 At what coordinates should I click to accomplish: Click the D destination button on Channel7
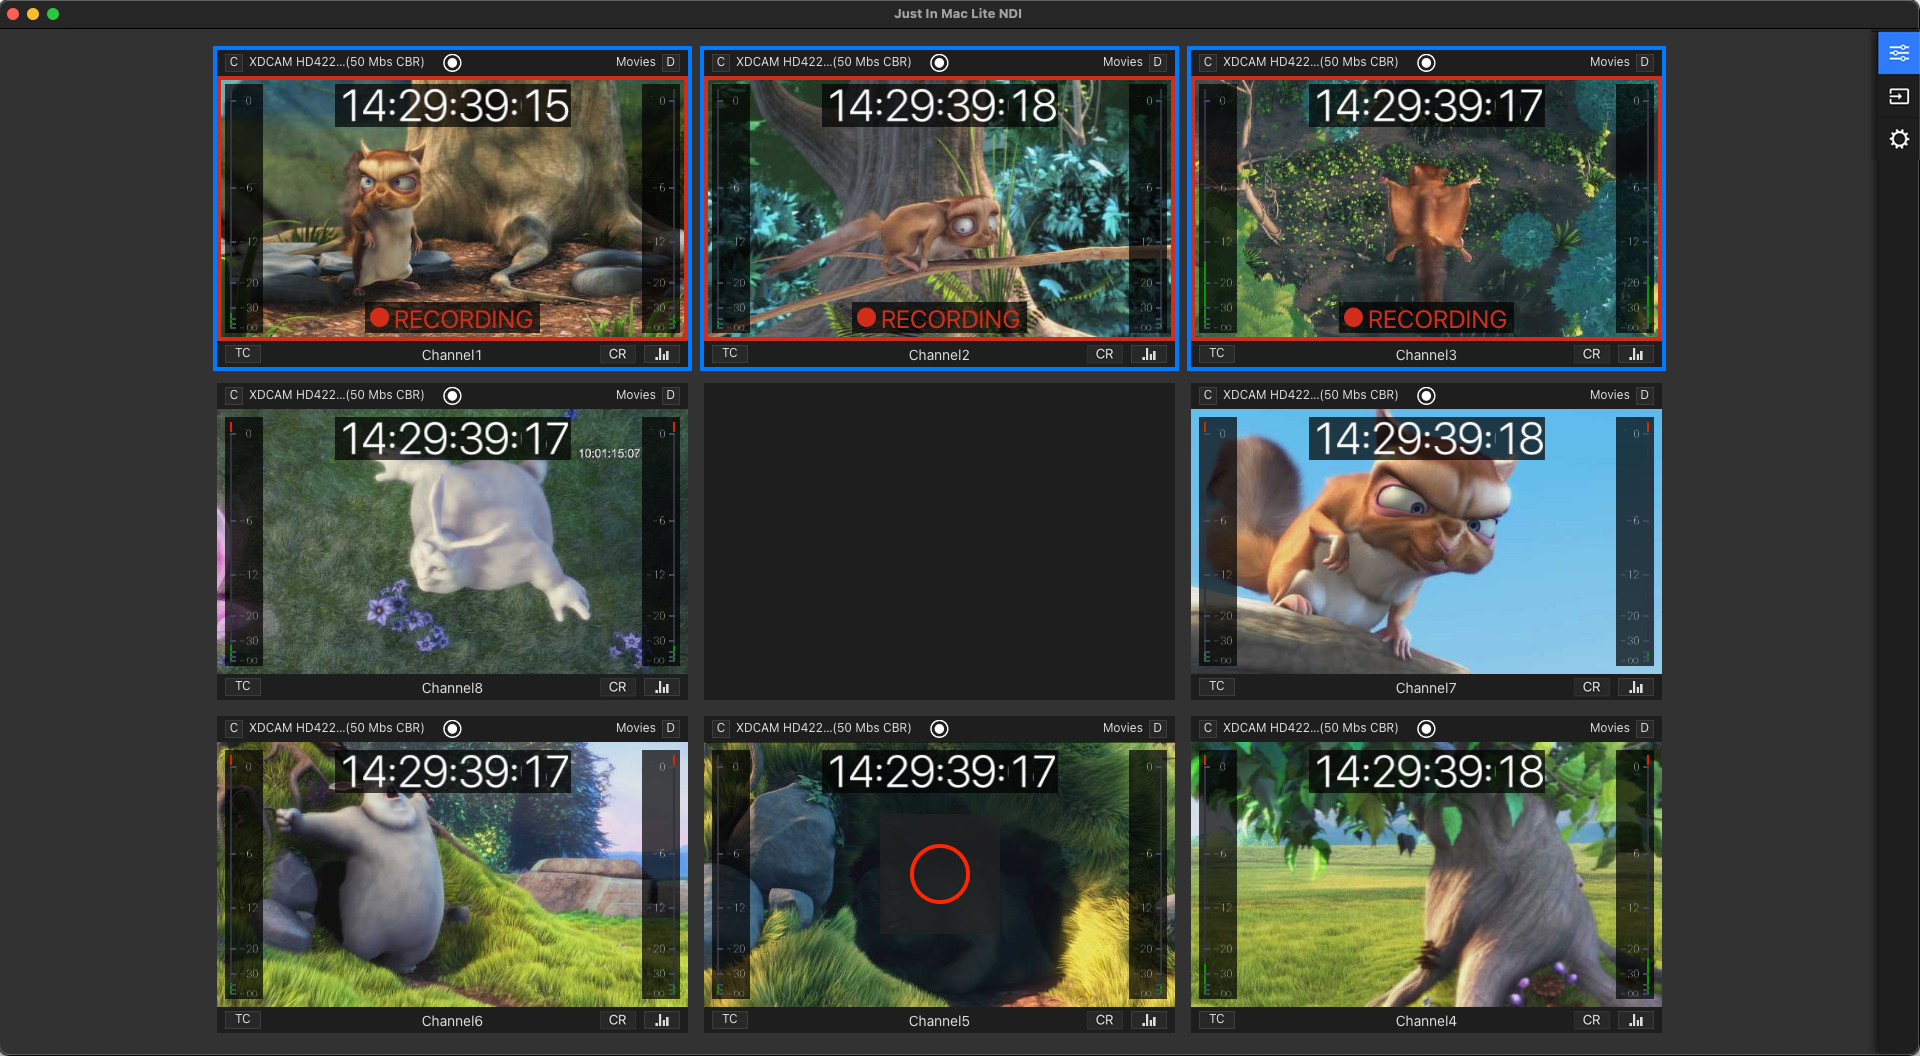pyautogui.click(x=1644, y=395)
